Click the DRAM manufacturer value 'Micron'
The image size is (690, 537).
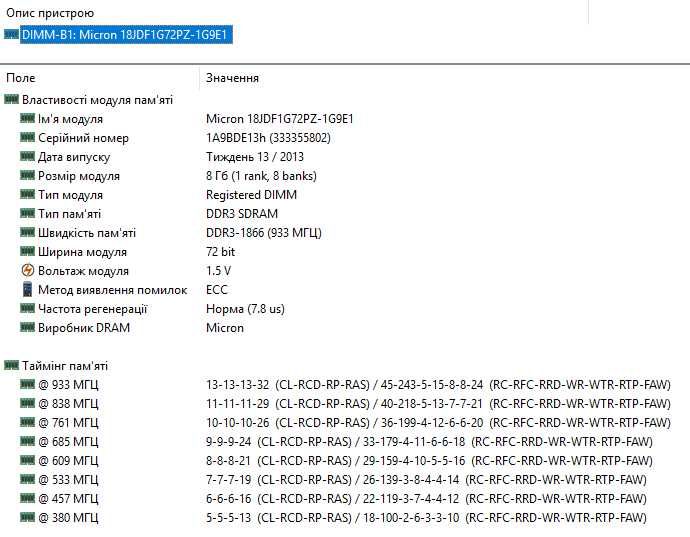tap(225, 328)
